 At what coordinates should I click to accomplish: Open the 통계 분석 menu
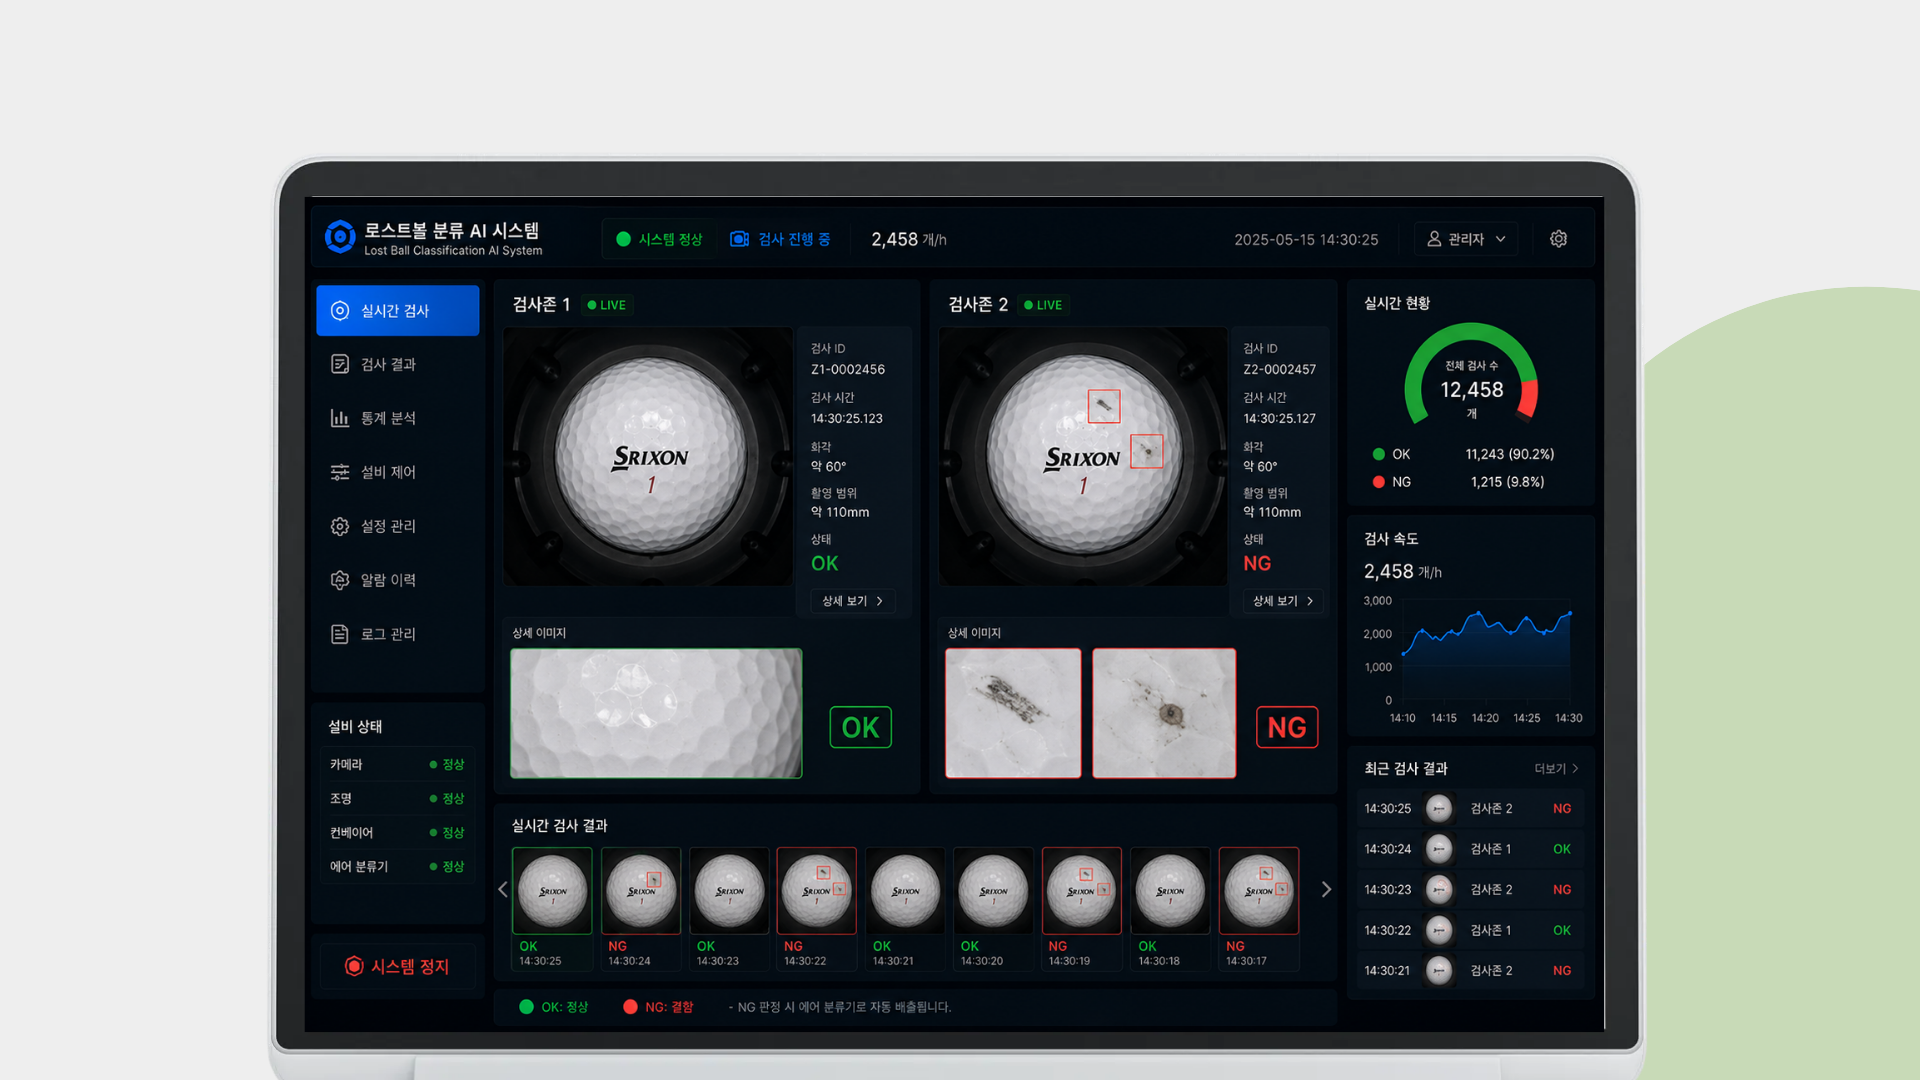(x=398, y=418)
